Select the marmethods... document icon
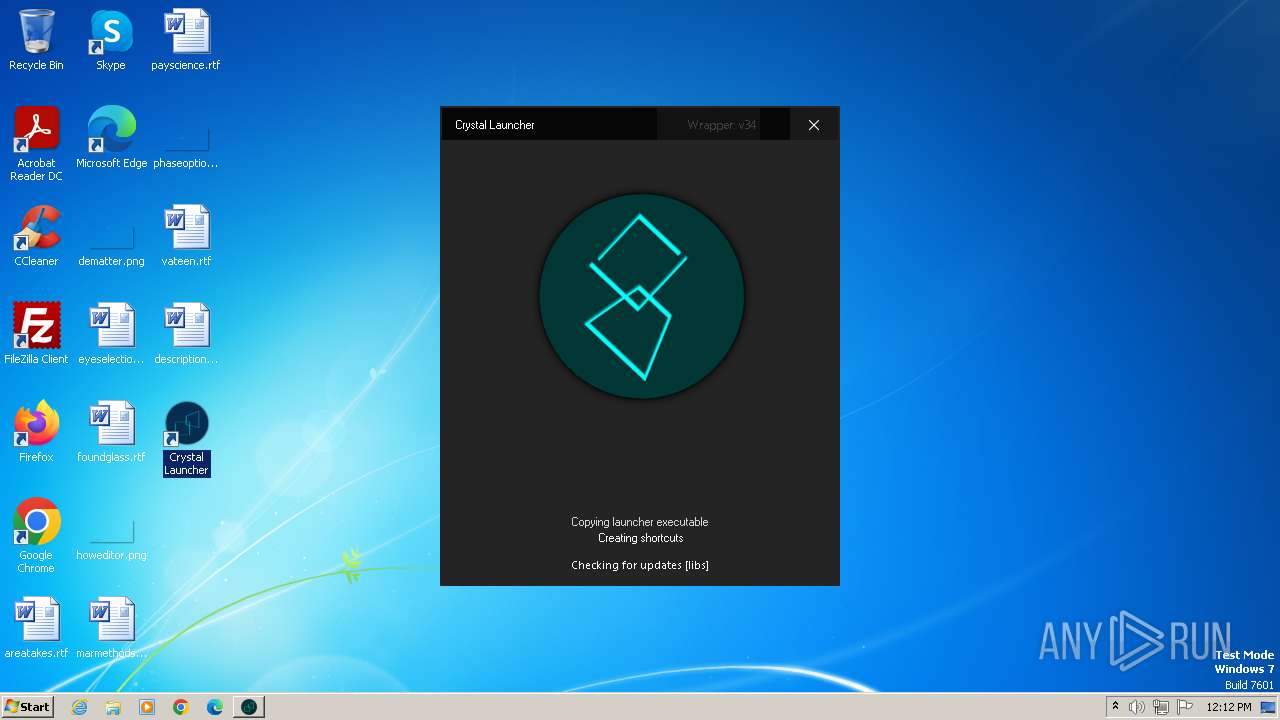This screenshot has height=720, width=1280. pos(111,628)
